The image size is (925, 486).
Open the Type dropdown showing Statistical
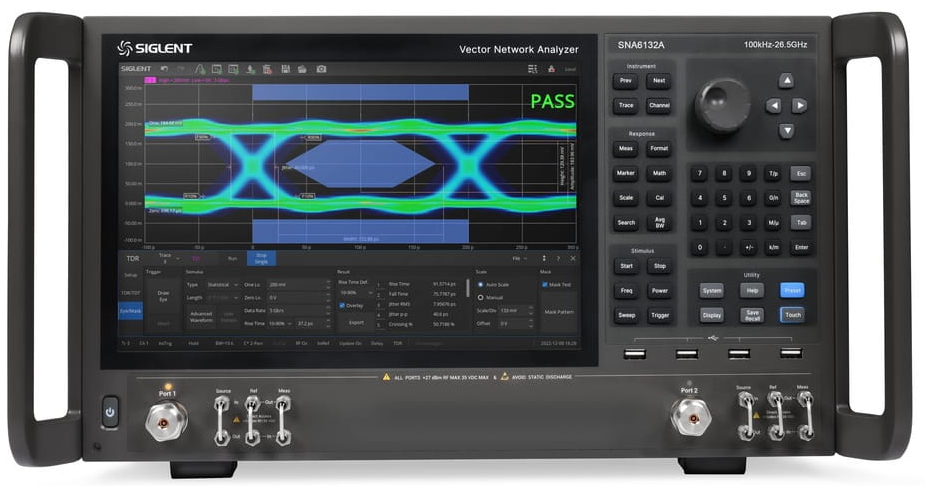pos(222,284)
